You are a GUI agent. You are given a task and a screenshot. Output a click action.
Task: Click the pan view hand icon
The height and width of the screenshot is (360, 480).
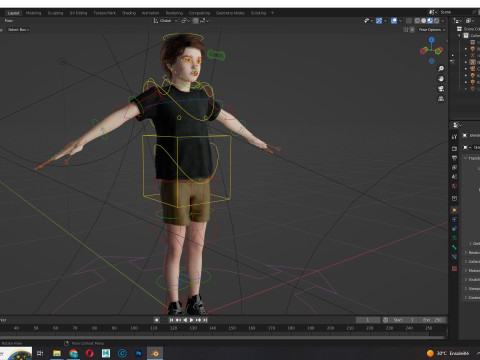point(441,79)
